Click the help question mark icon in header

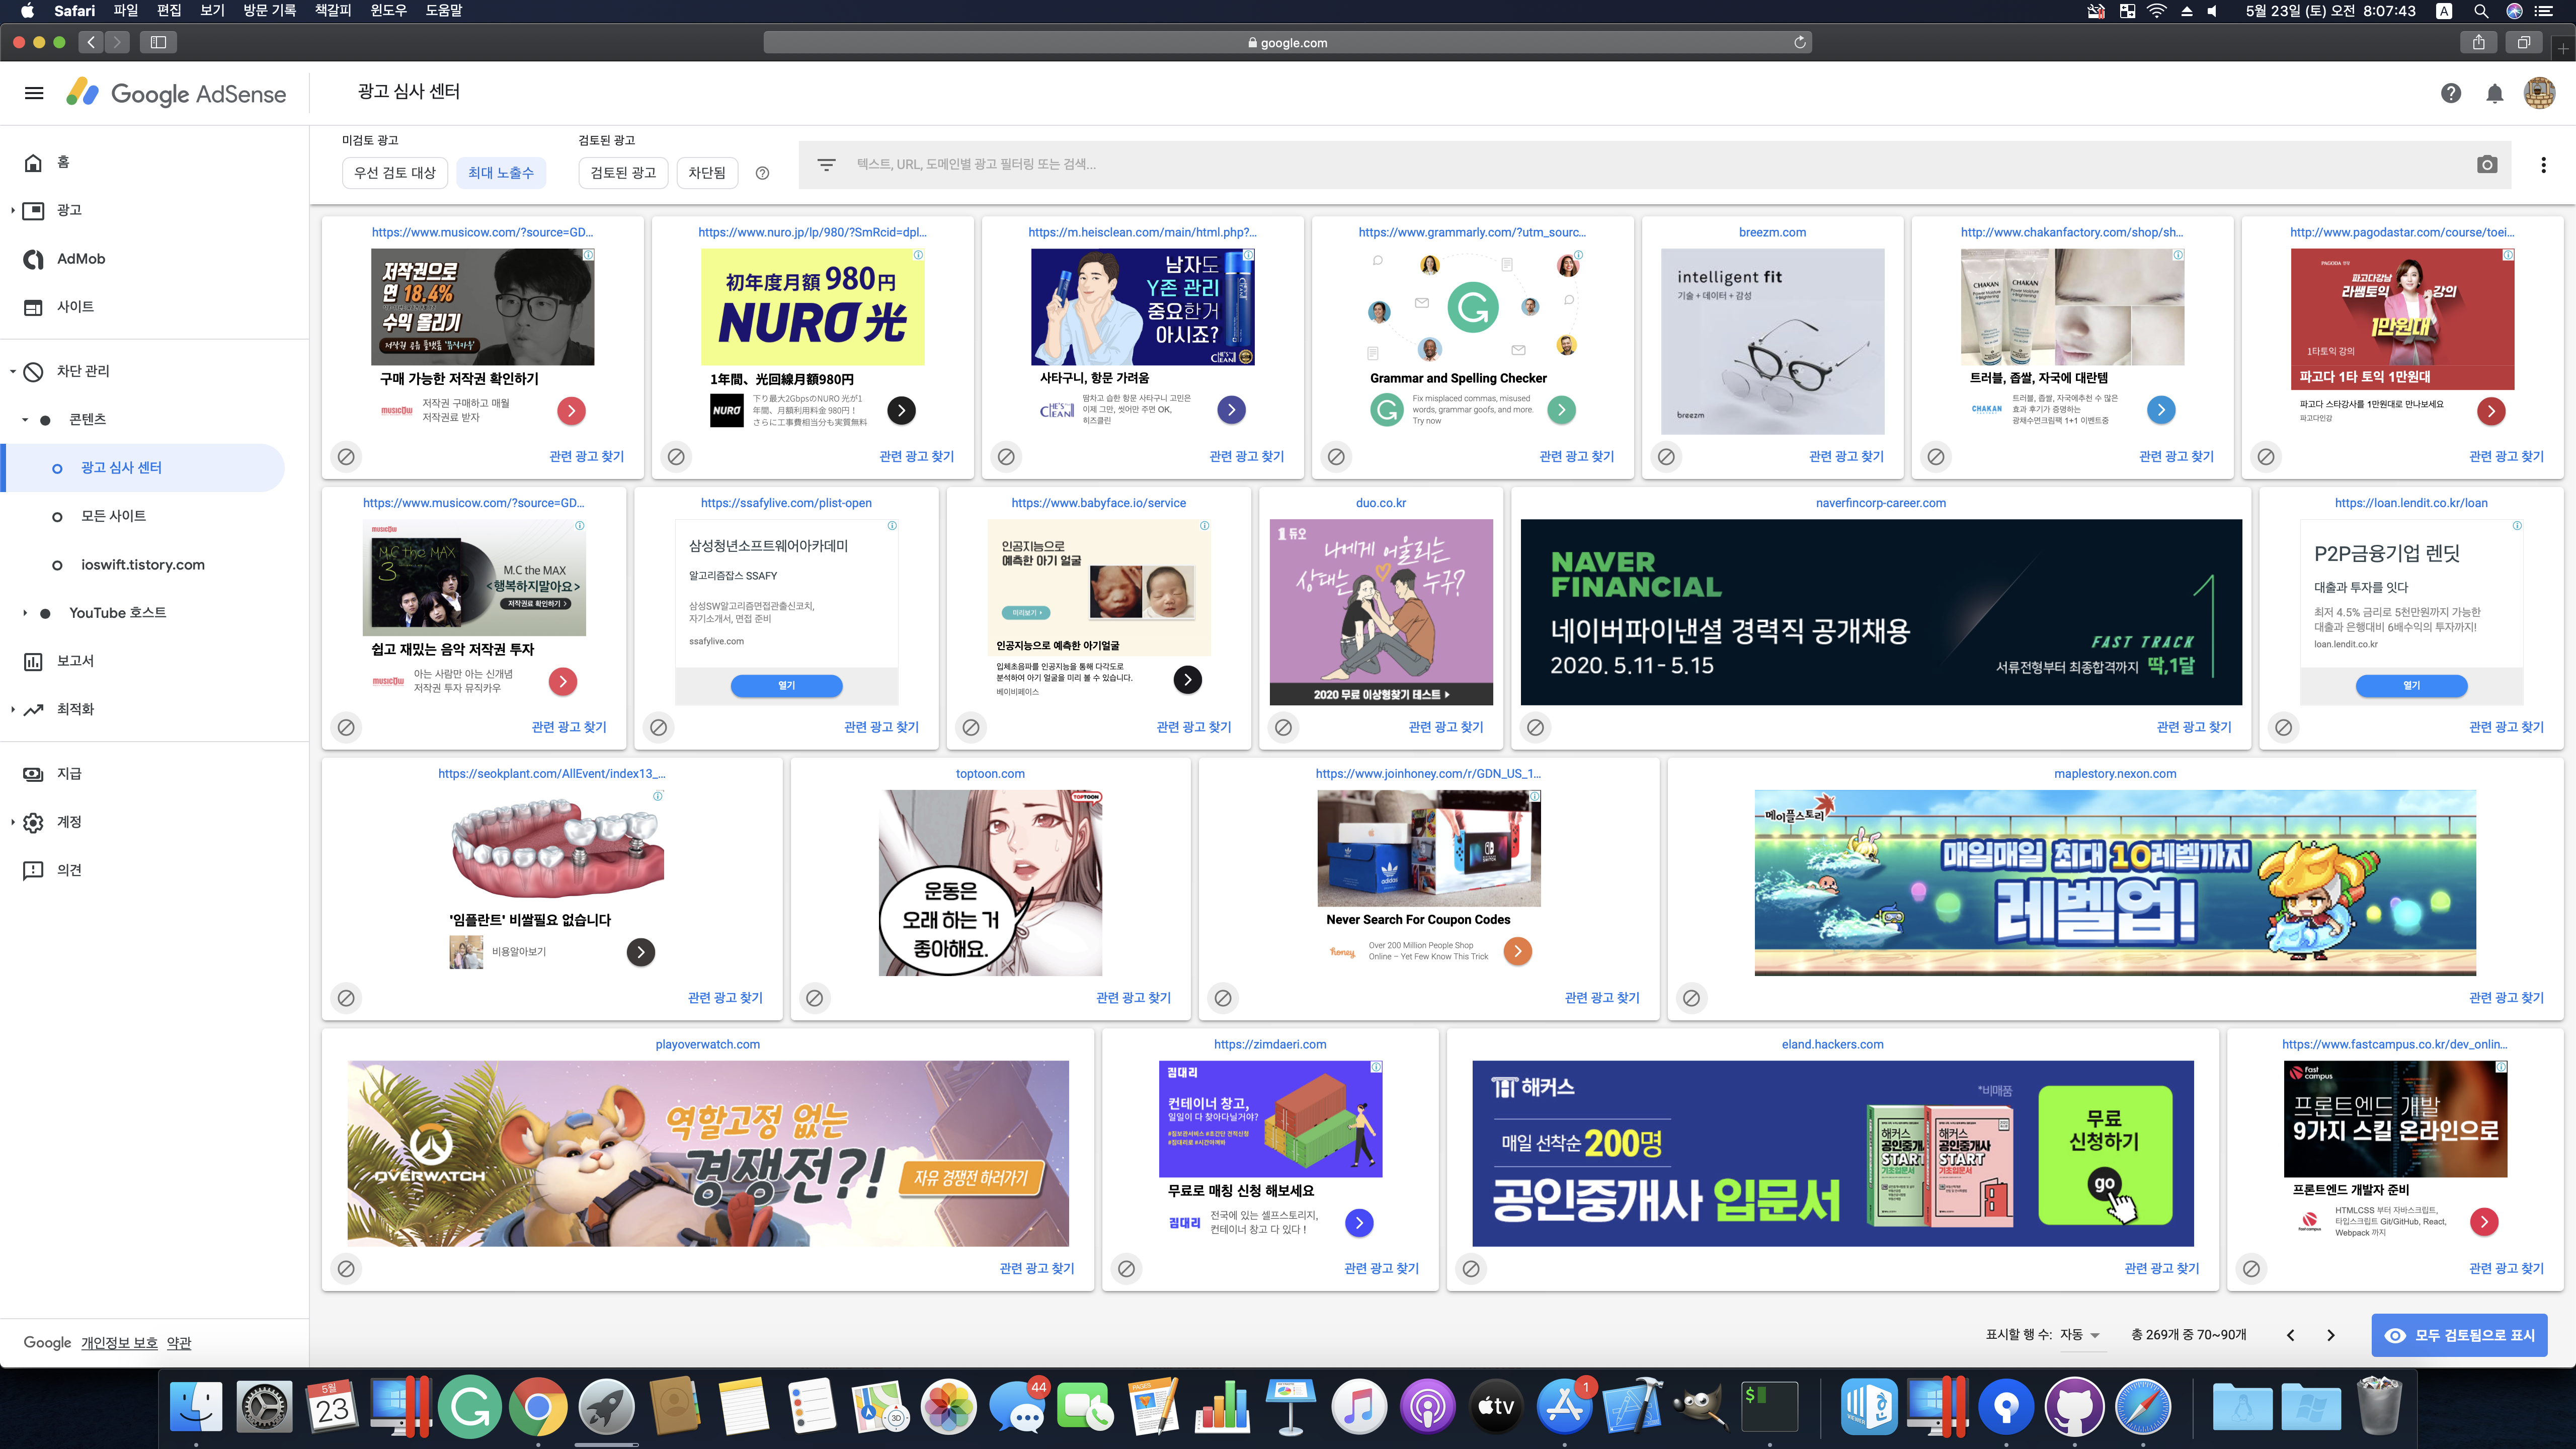2450,93
